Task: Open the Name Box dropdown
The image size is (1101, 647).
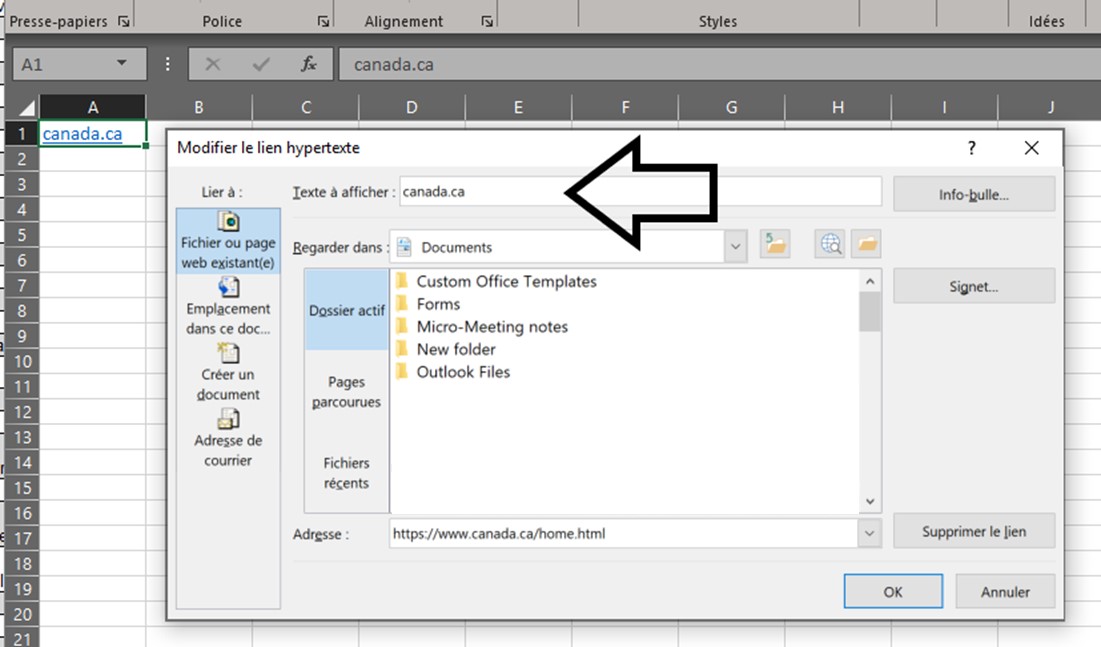Action: tap(124, 63)
